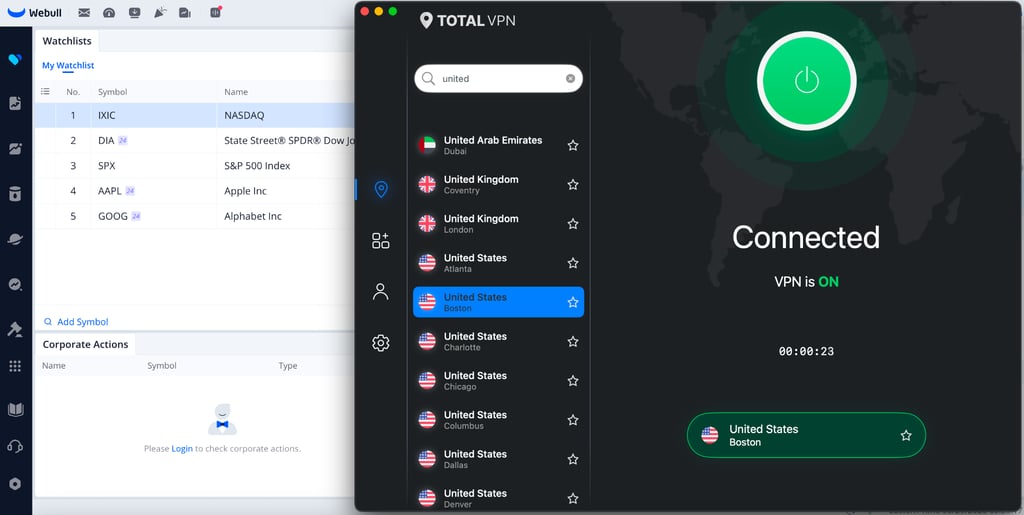Open the trend picture icon in Webull sidebar
The width and height of the screenshot is (1024, 515).
(x=15, y=149)
